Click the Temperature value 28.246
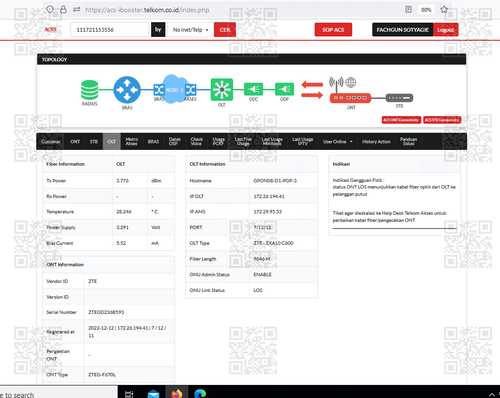The image size is (500, 398). (124, 212)
